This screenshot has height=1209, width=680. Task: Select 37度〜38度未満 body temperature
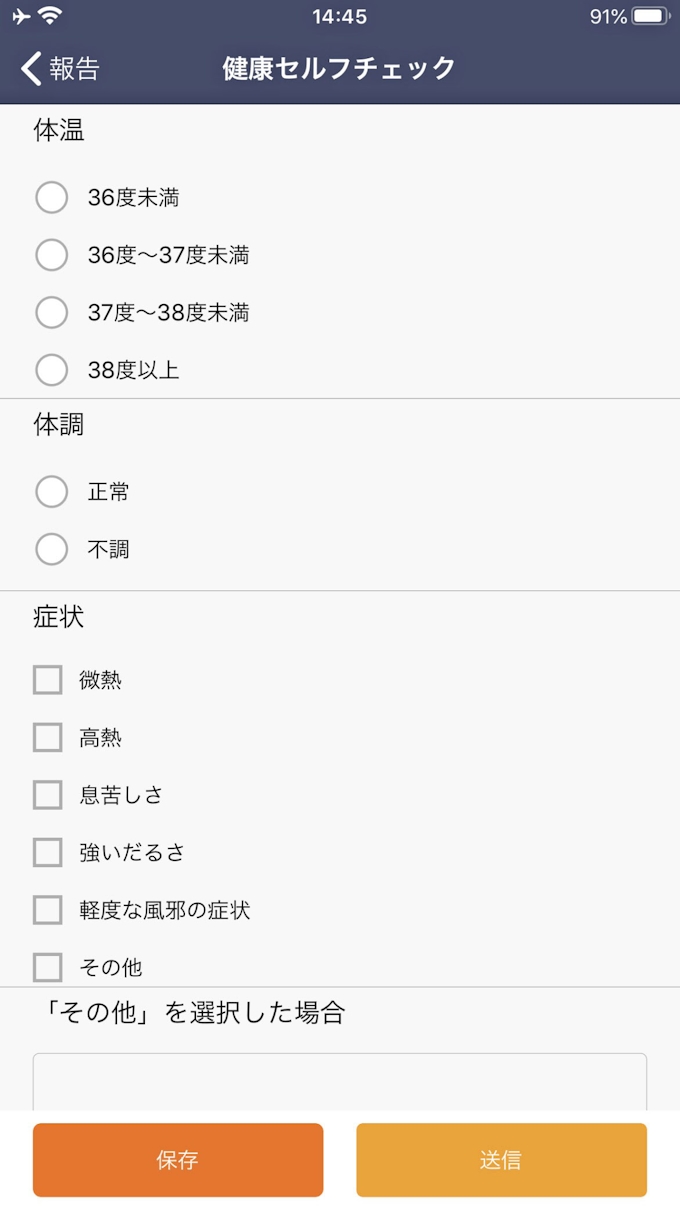(x=52, y=313)
